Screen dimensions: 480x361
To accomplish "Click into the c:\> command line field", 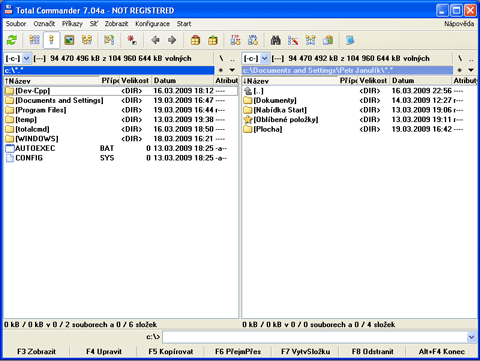I will tap(315, 337).
